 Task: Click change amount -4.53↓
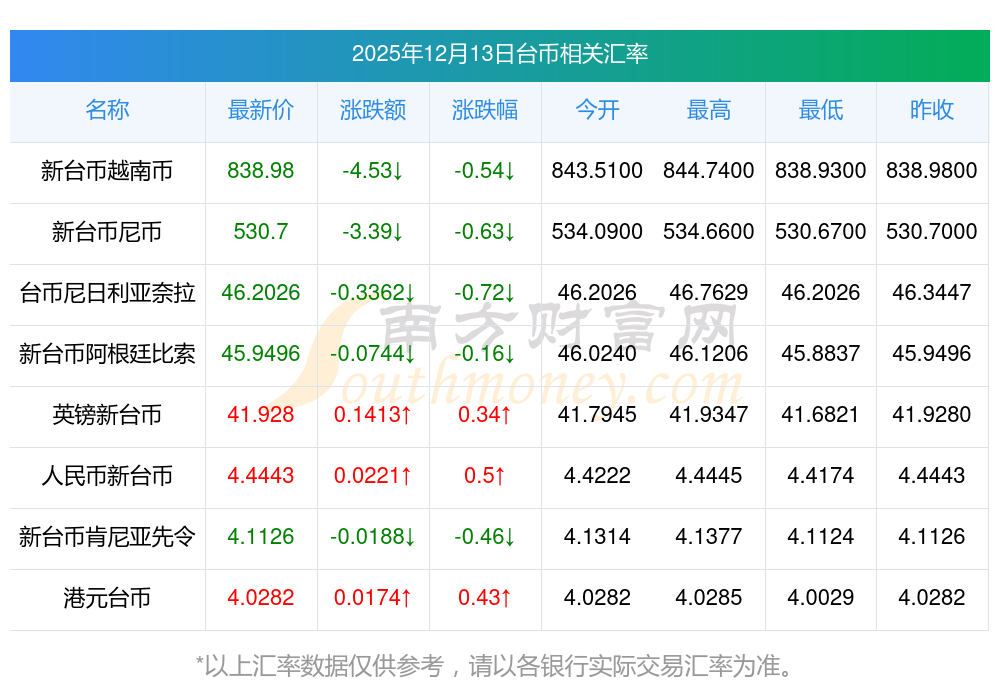coord(372,170)
